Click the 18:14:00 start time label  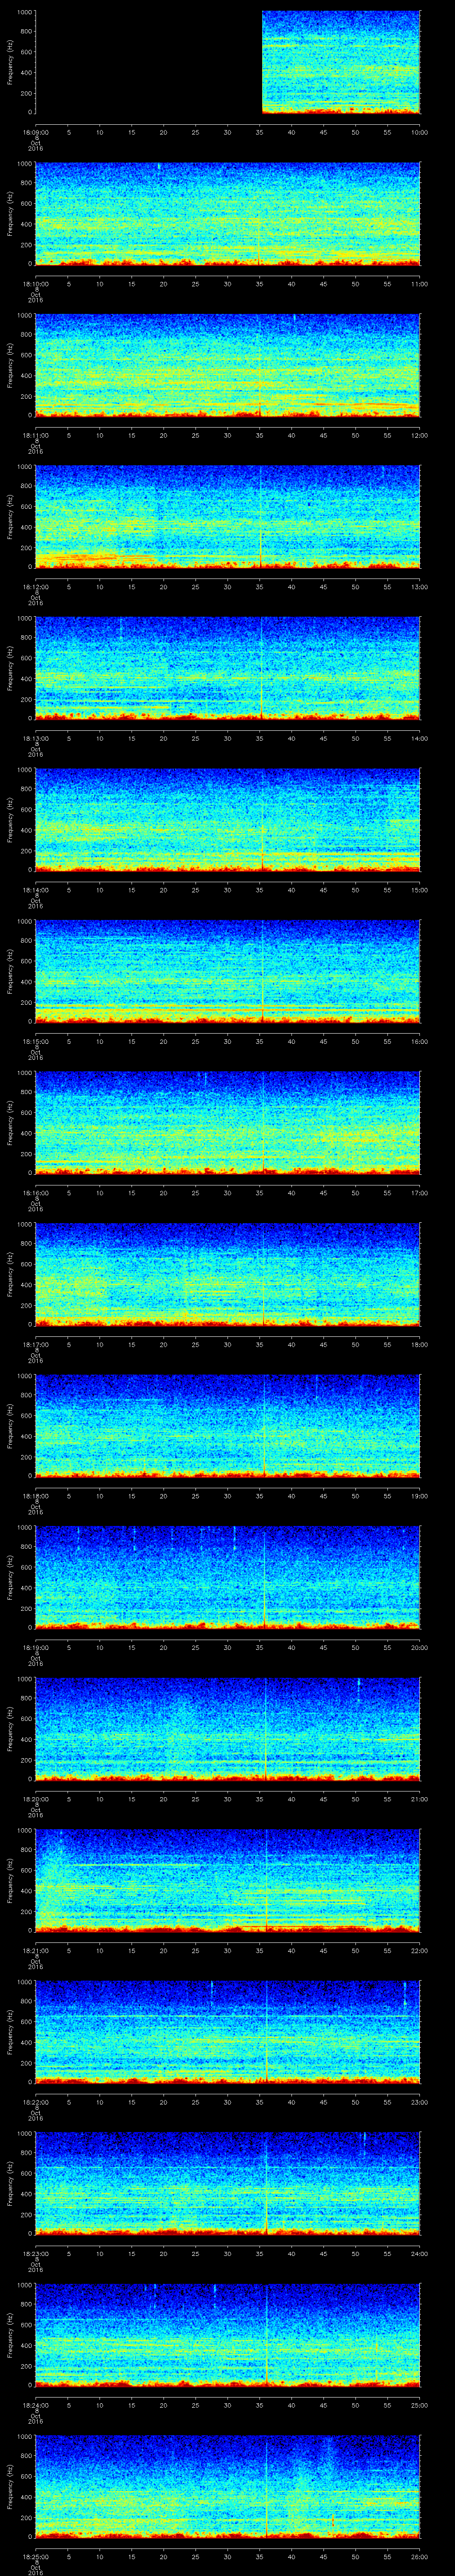[x=36, y=890]
